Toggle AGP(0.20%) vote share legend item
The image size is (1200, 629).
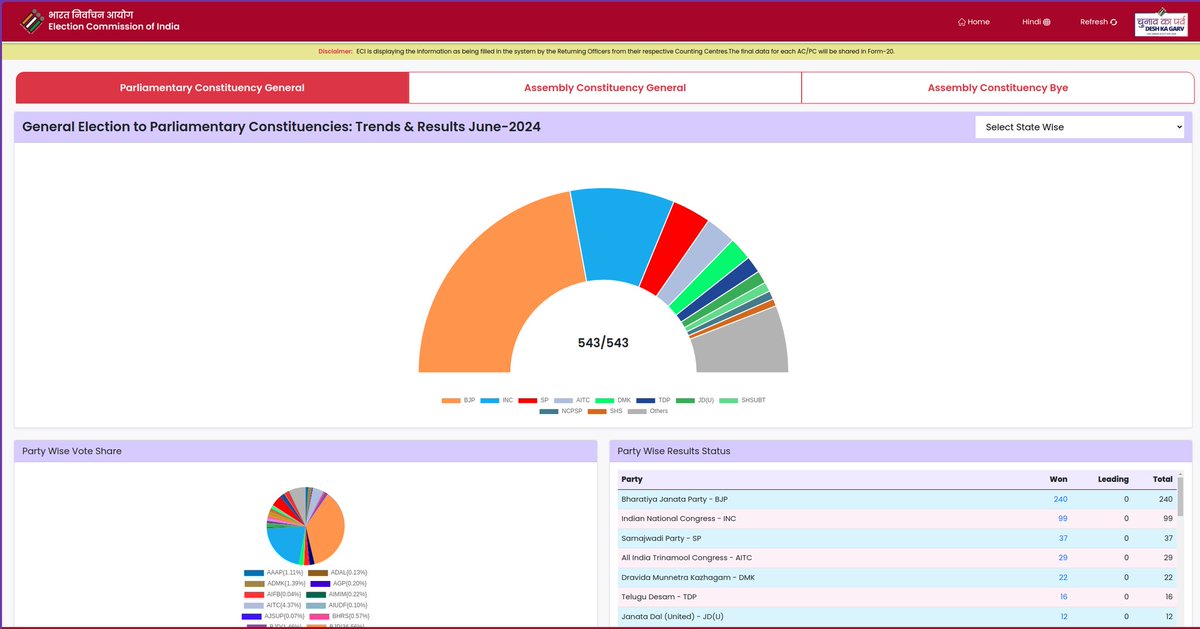click(338, 583)
